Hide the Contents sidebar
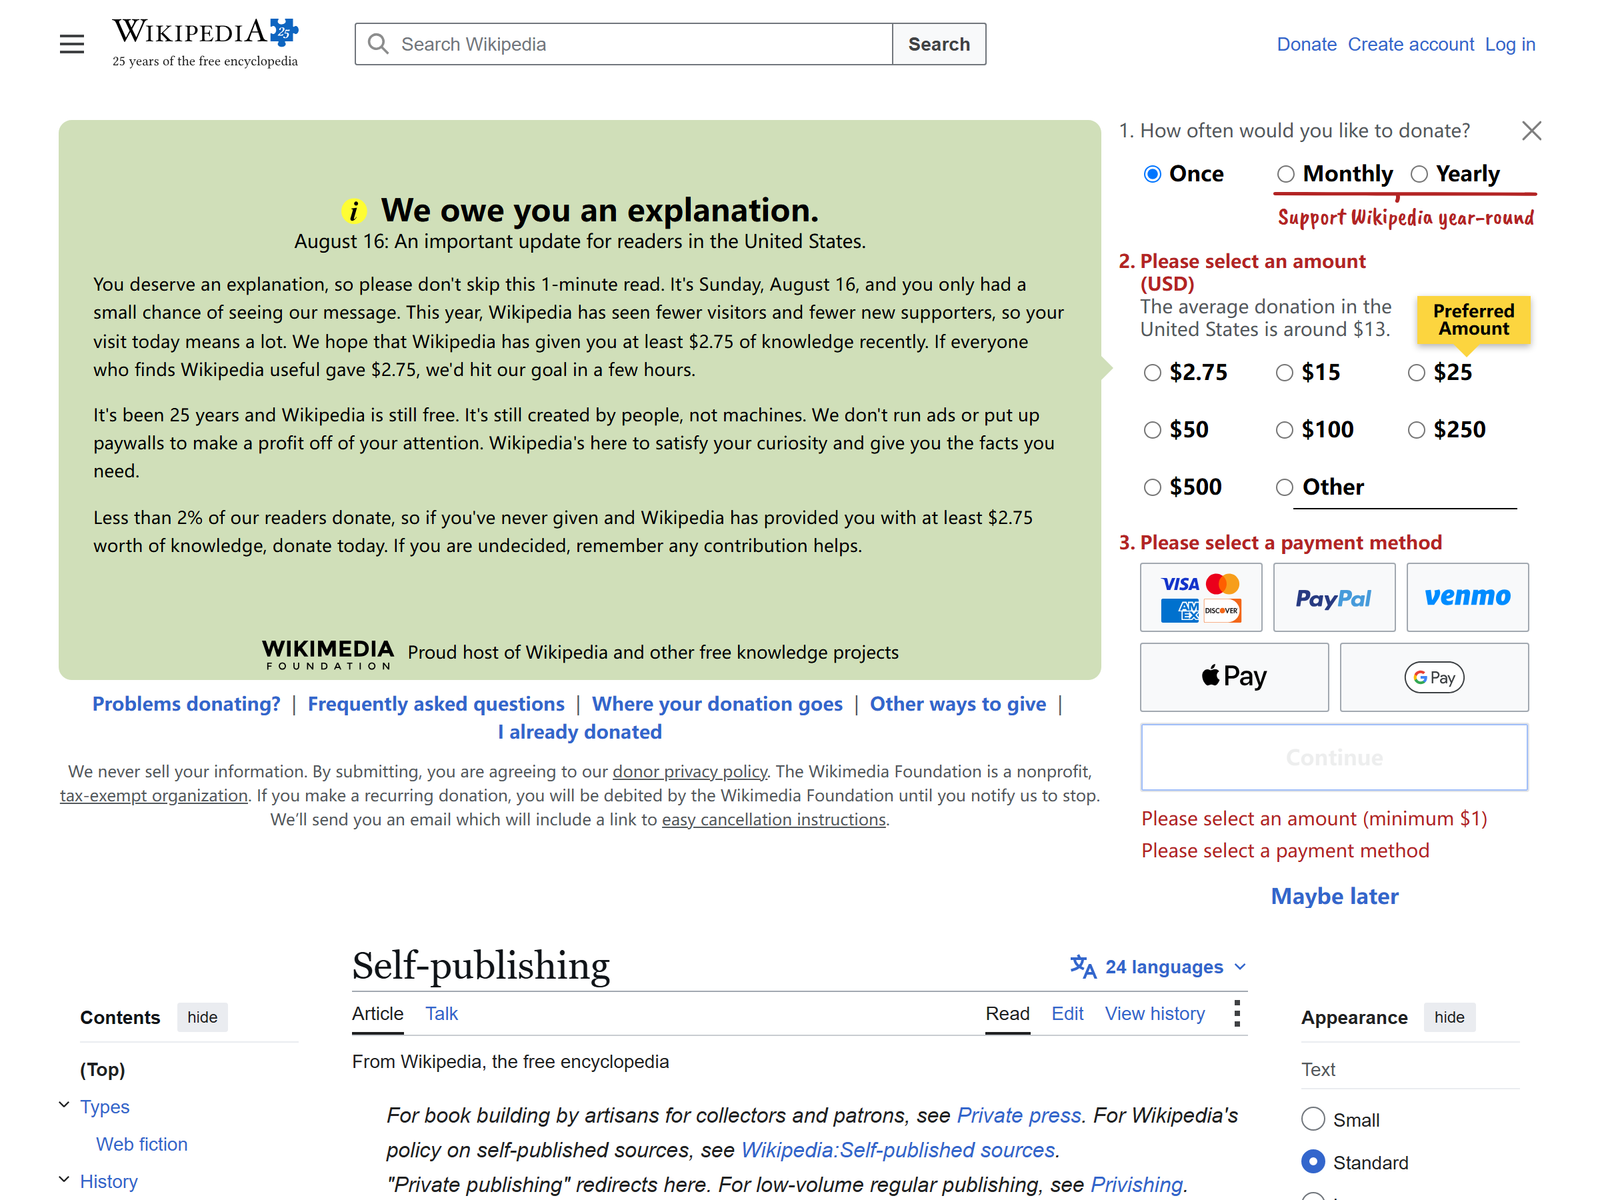The height and width of the screenshot is (1200, 1600). point(202,1017)
